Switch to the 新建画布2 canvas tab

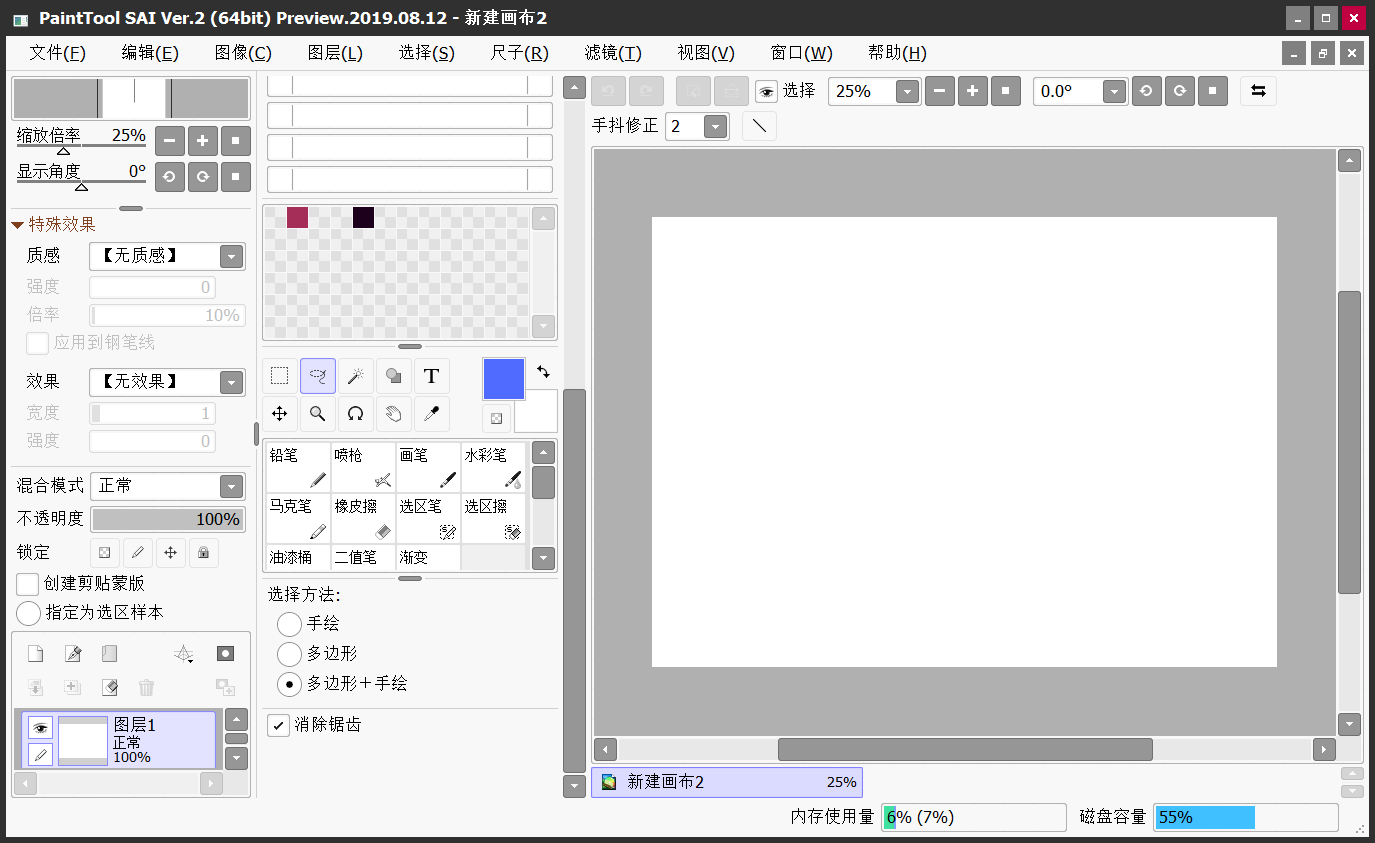pyautogui.click(x=727, y=782)
